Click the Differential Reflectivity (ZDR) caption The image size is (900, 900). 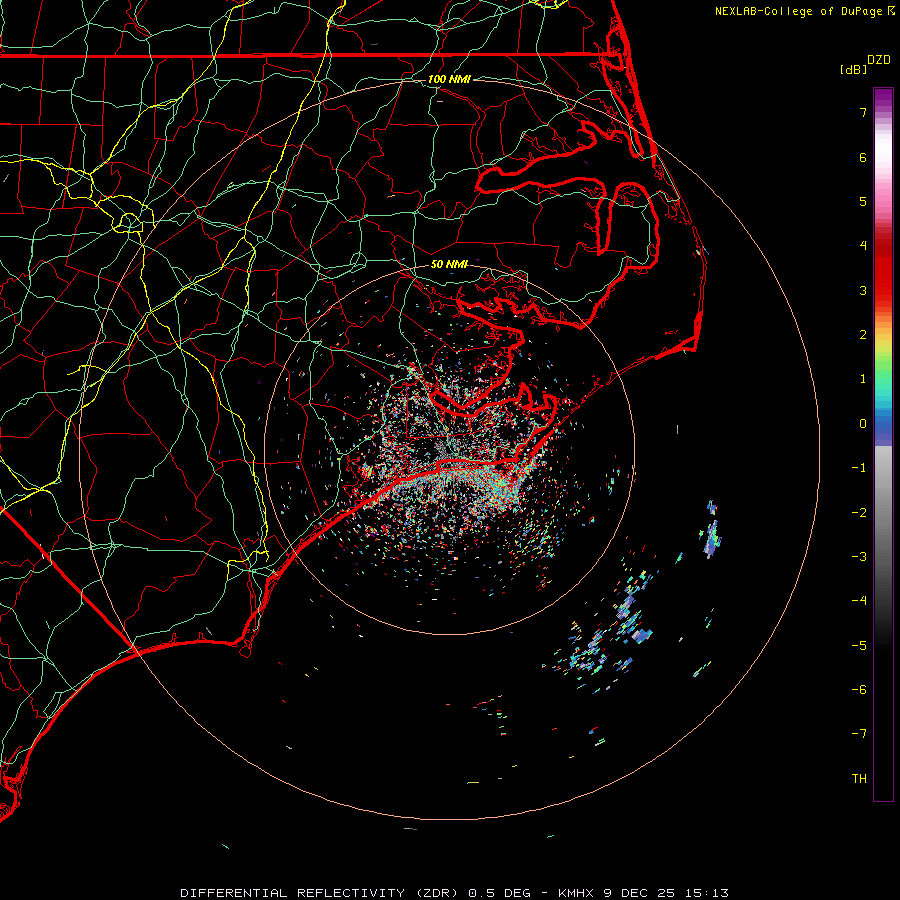(321, 893)
